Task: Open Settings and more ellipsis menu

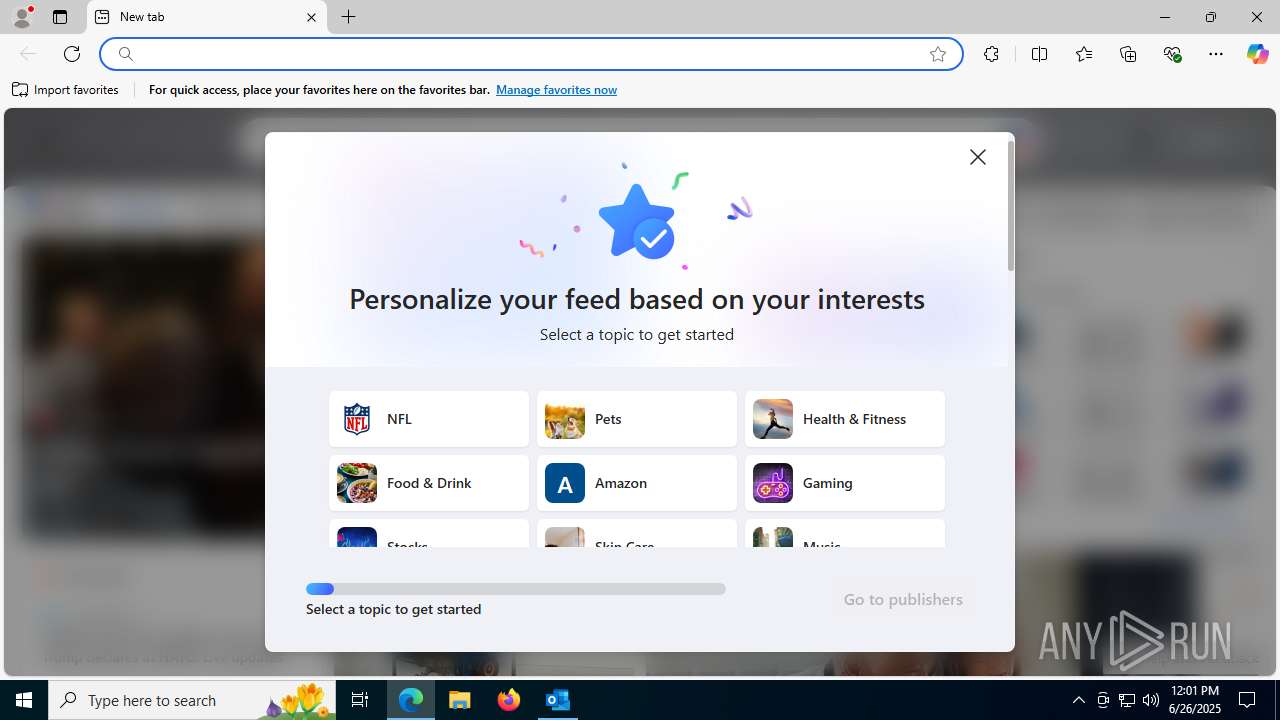Action: coord(1216,54)
